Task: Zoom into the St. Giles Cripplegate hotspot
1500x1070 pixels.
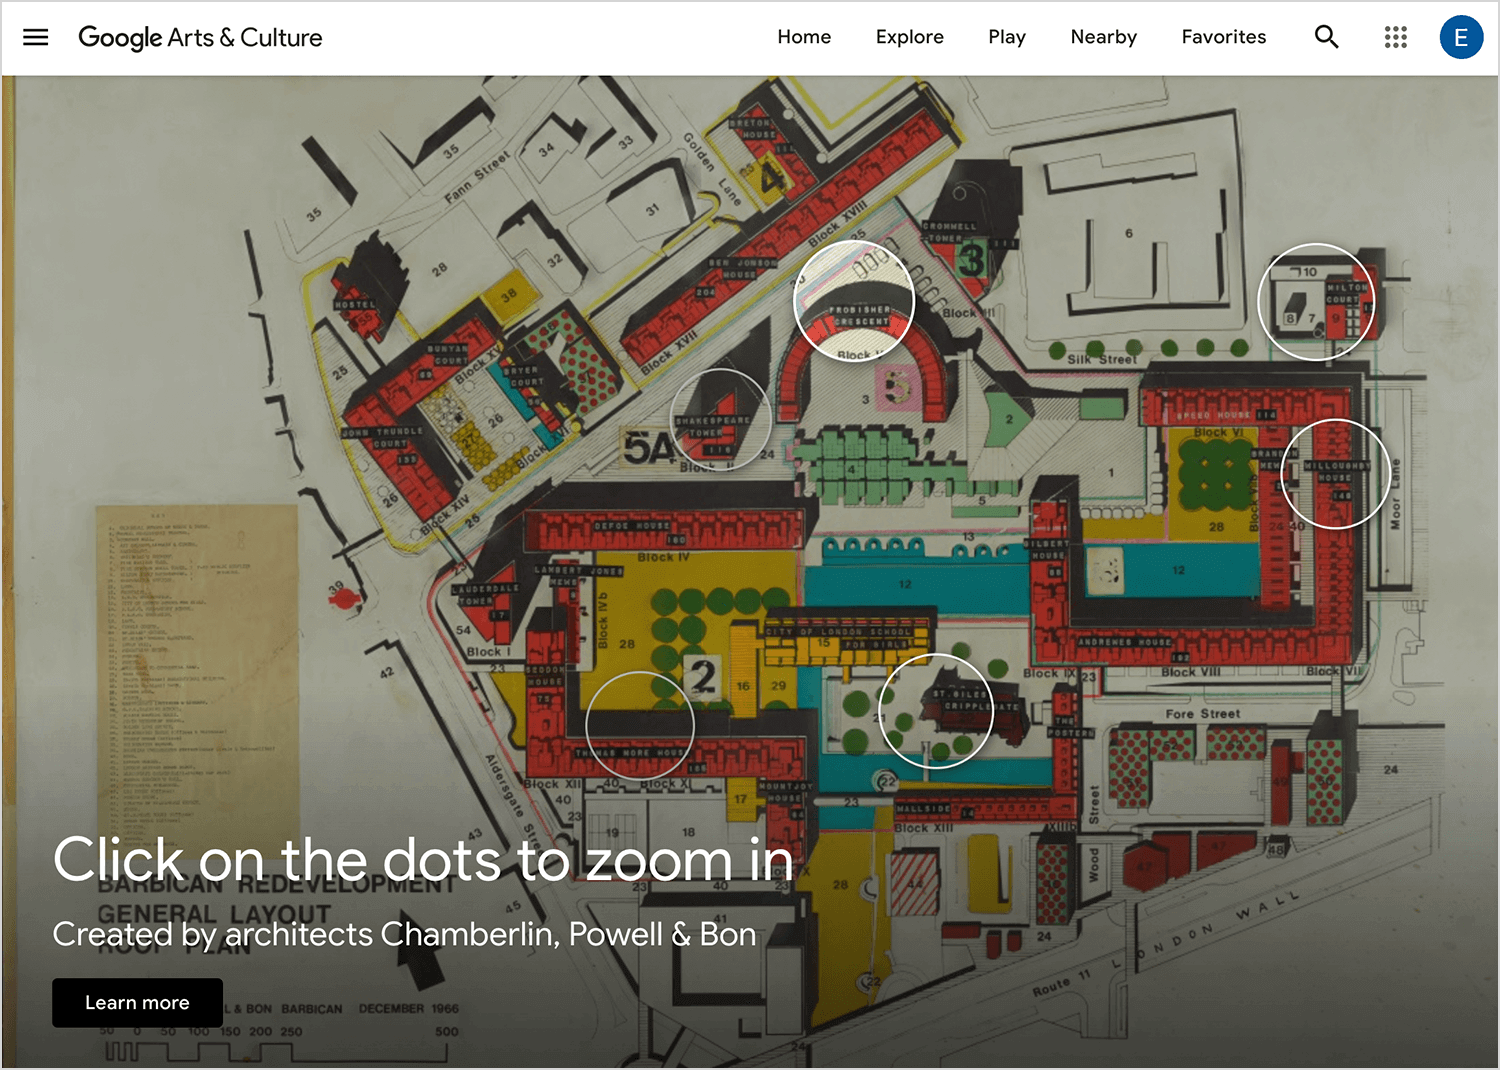Action: coord(936,711)
